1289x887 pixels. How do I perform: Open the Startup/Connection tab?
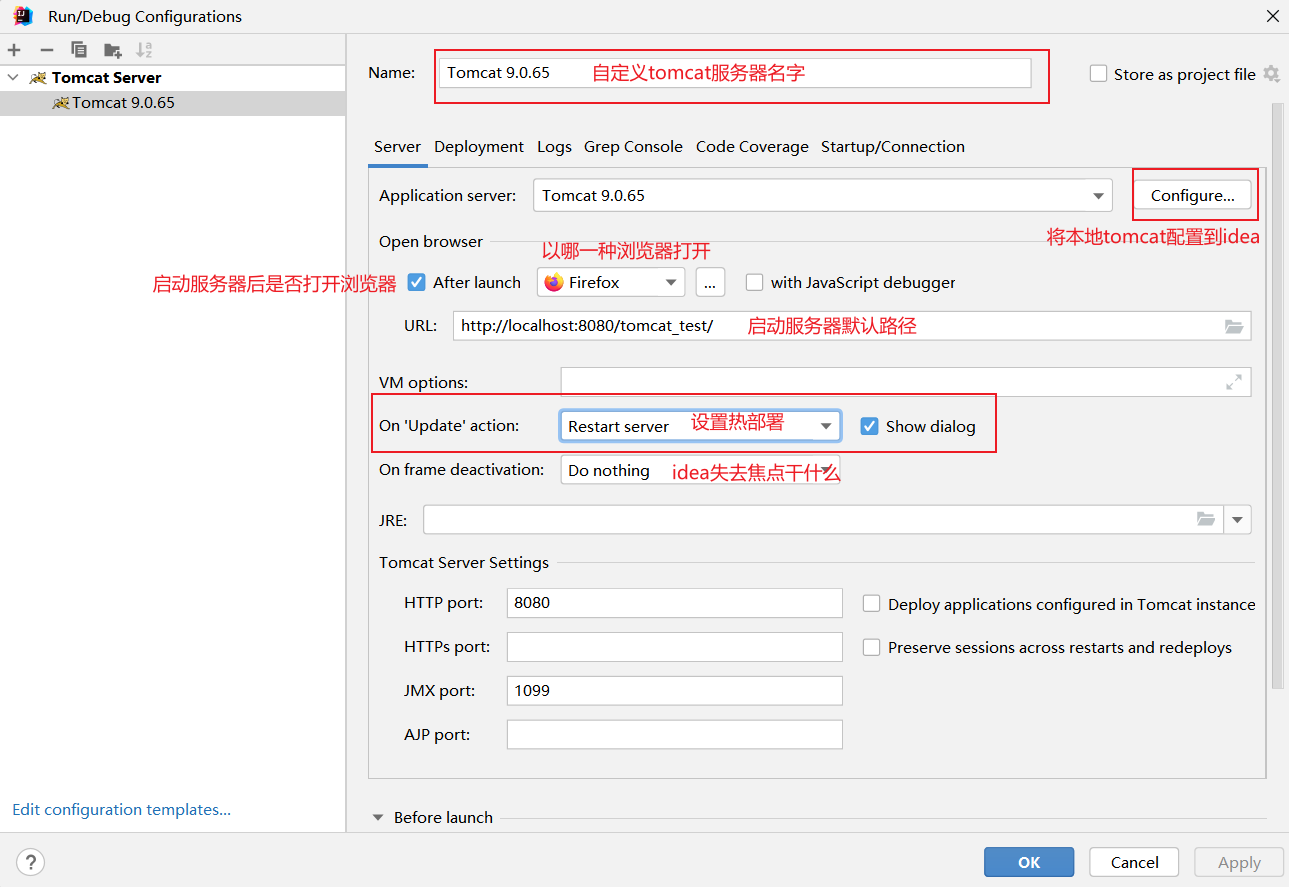892,146
